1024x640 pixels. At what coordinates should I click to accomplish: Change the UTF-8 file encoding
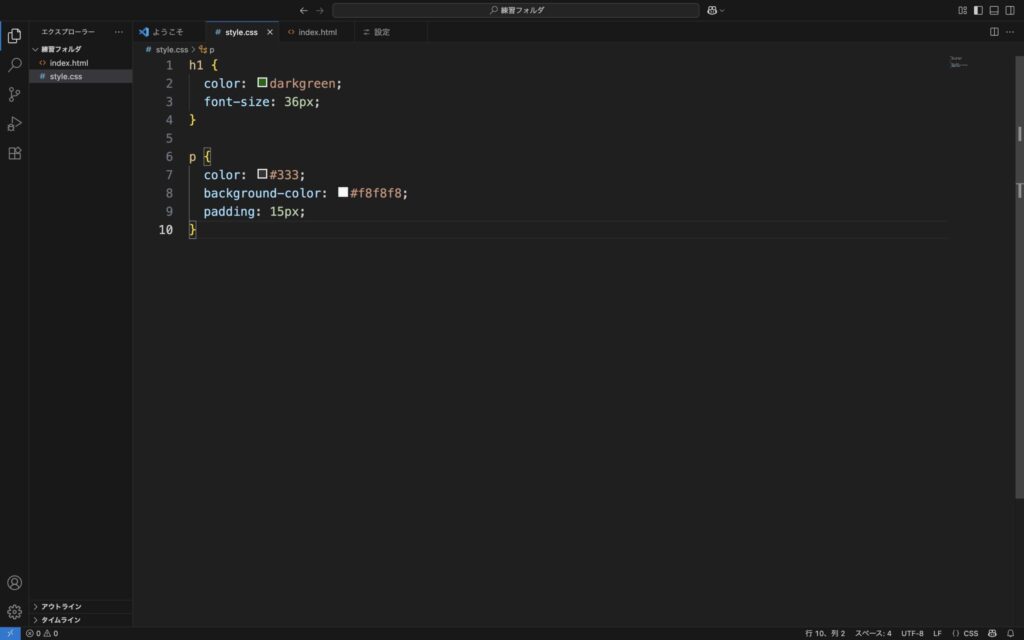point(912,633)
